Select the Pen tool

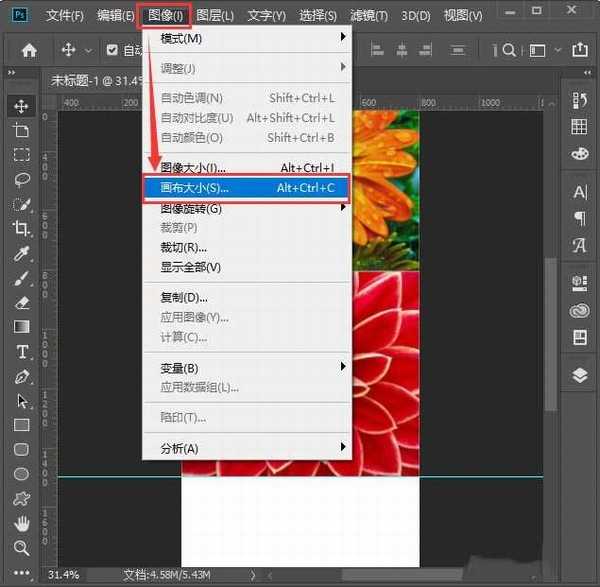21,376
